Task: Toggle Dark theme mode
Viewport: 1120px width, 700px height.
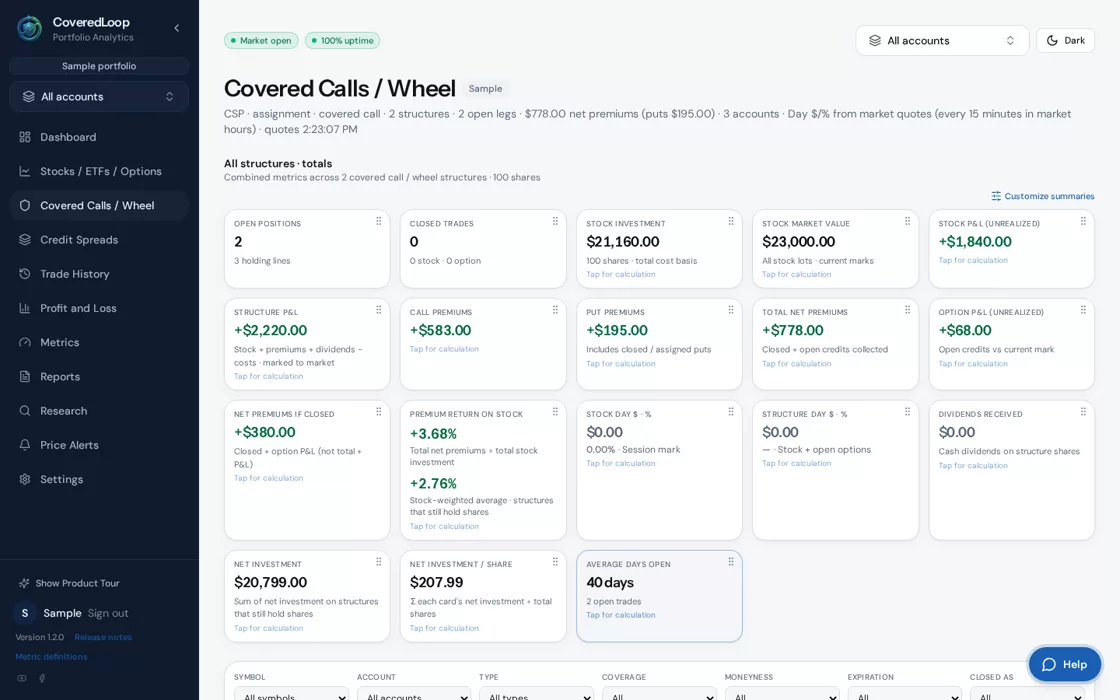Action: (x=1065, y=41)
